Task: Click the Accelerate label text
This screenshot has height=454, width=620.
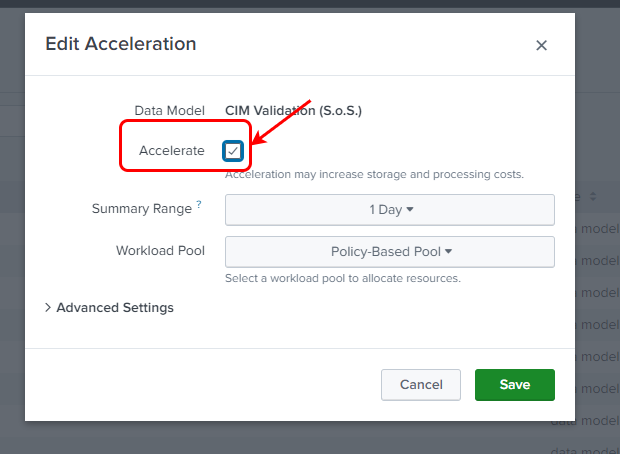Action: [x=172, y=151]
